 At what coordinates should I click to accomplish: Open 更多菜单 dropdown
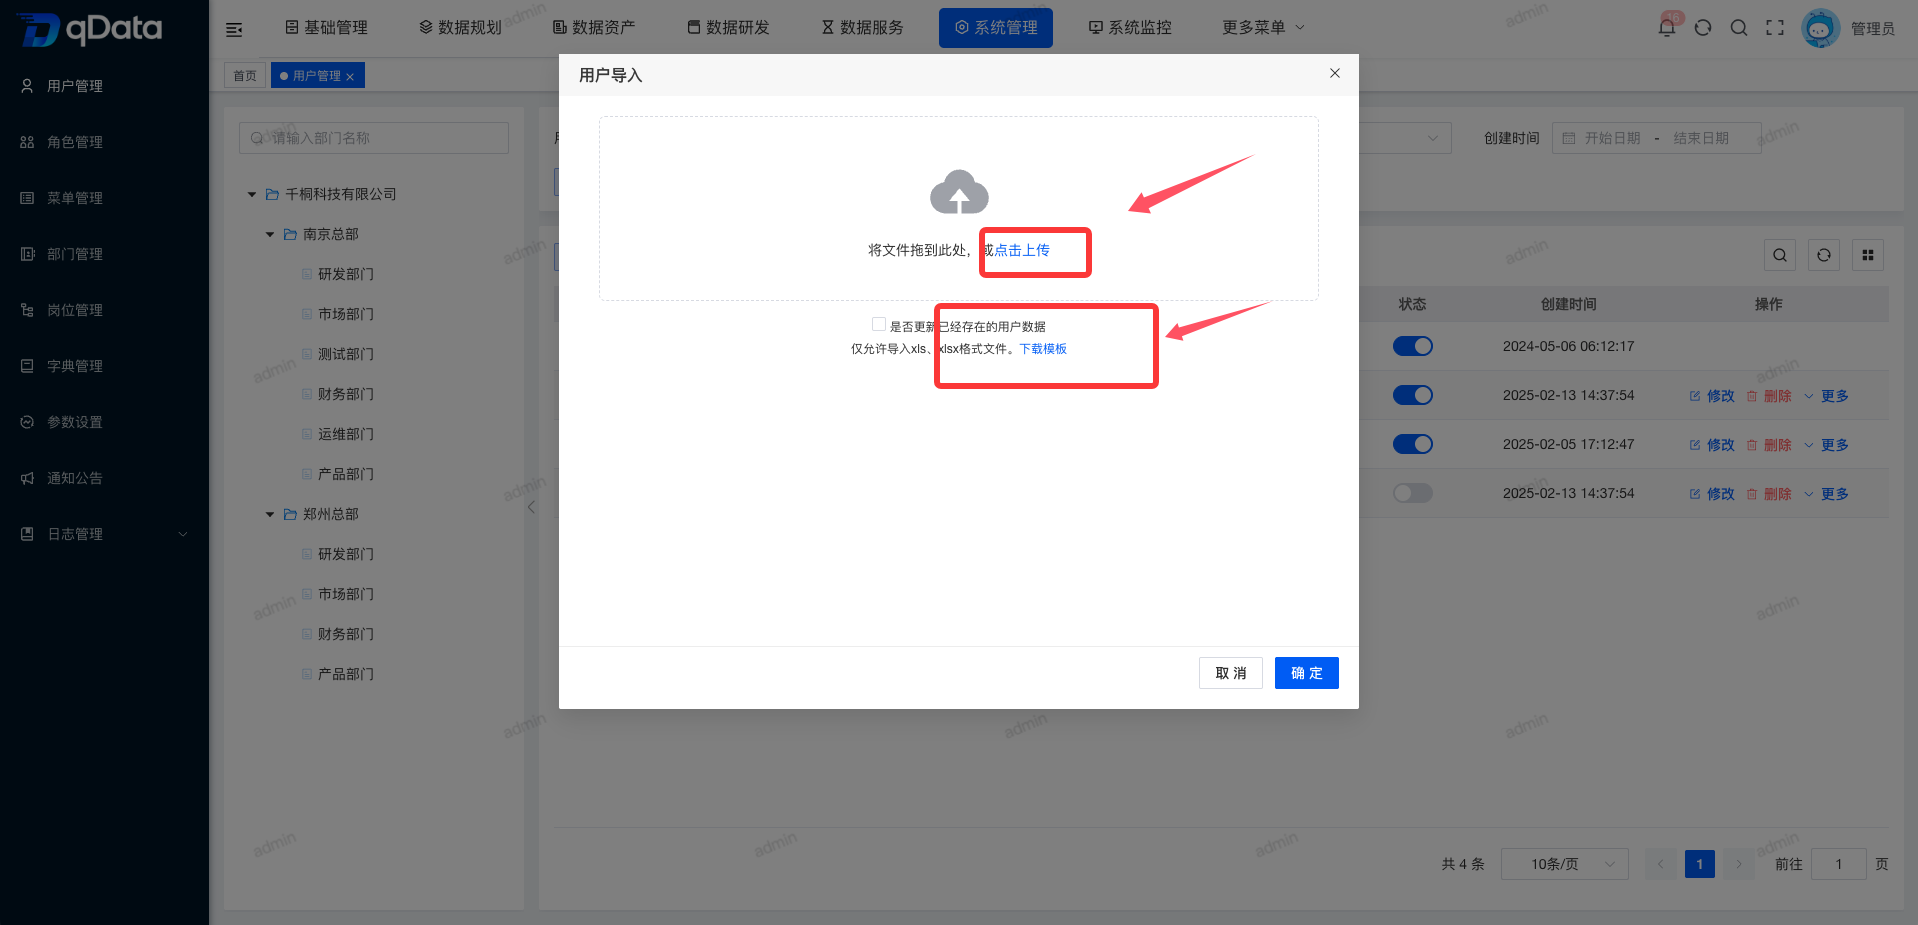(1263, 27)
